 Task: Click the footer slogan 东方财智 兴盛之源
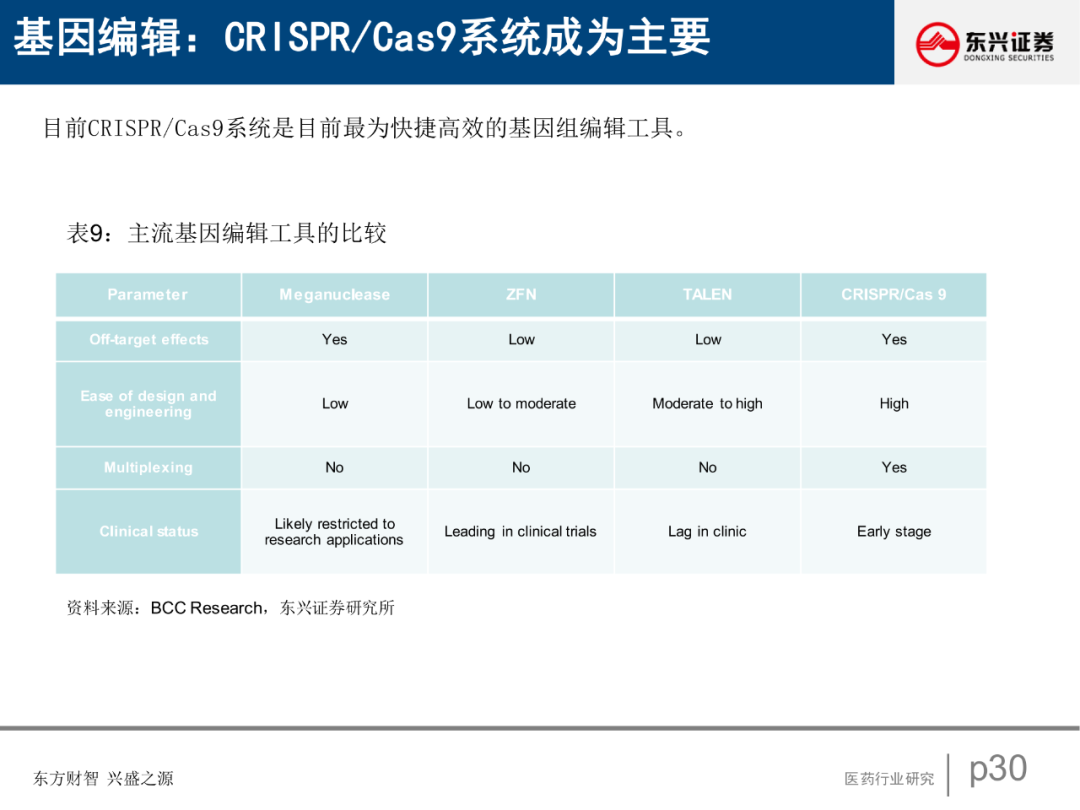103,778
